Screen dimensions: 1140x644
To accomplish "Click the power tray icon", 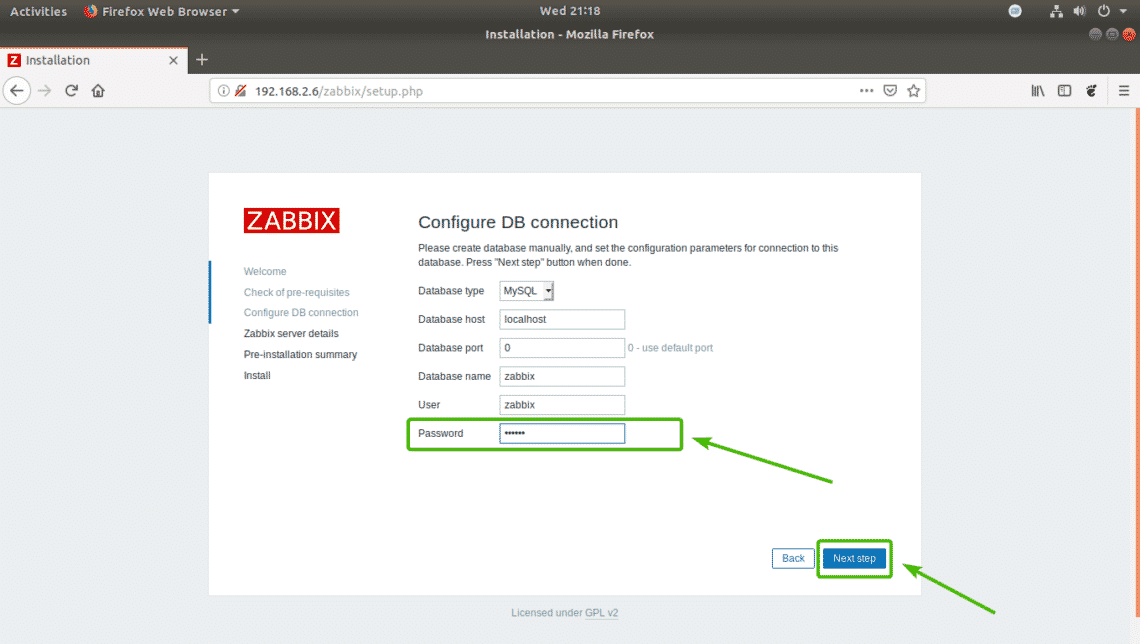I will [1104, 11].
